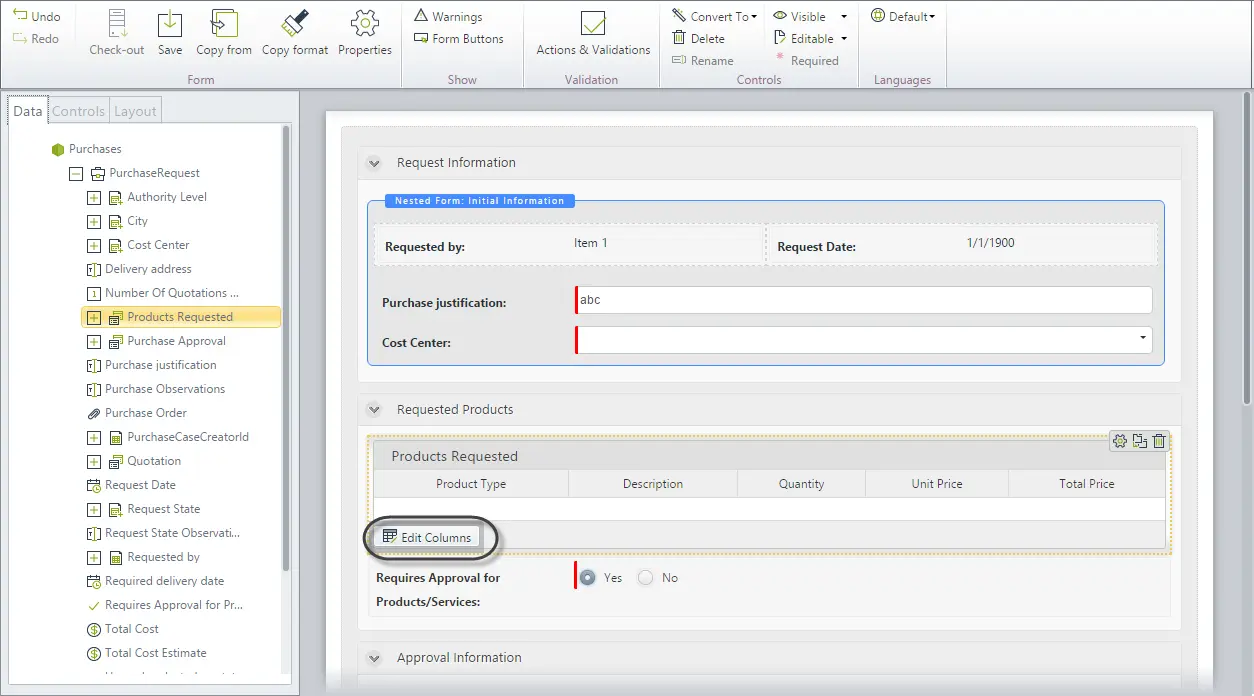The height and width of the screenshot is (696, 1254).
Task: Save the form
Action: coord(170,33)
